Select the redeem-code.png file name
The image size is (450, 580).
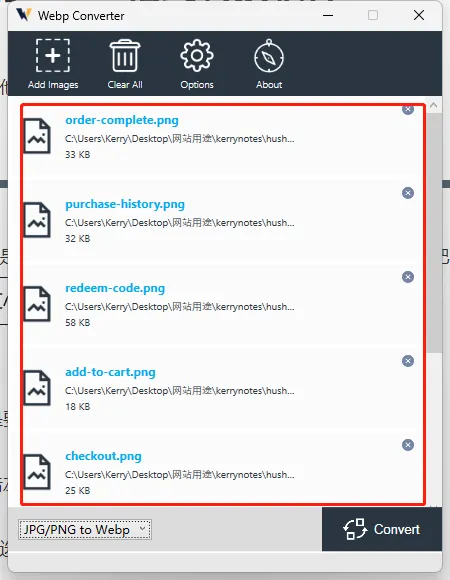tap(115, 288)
